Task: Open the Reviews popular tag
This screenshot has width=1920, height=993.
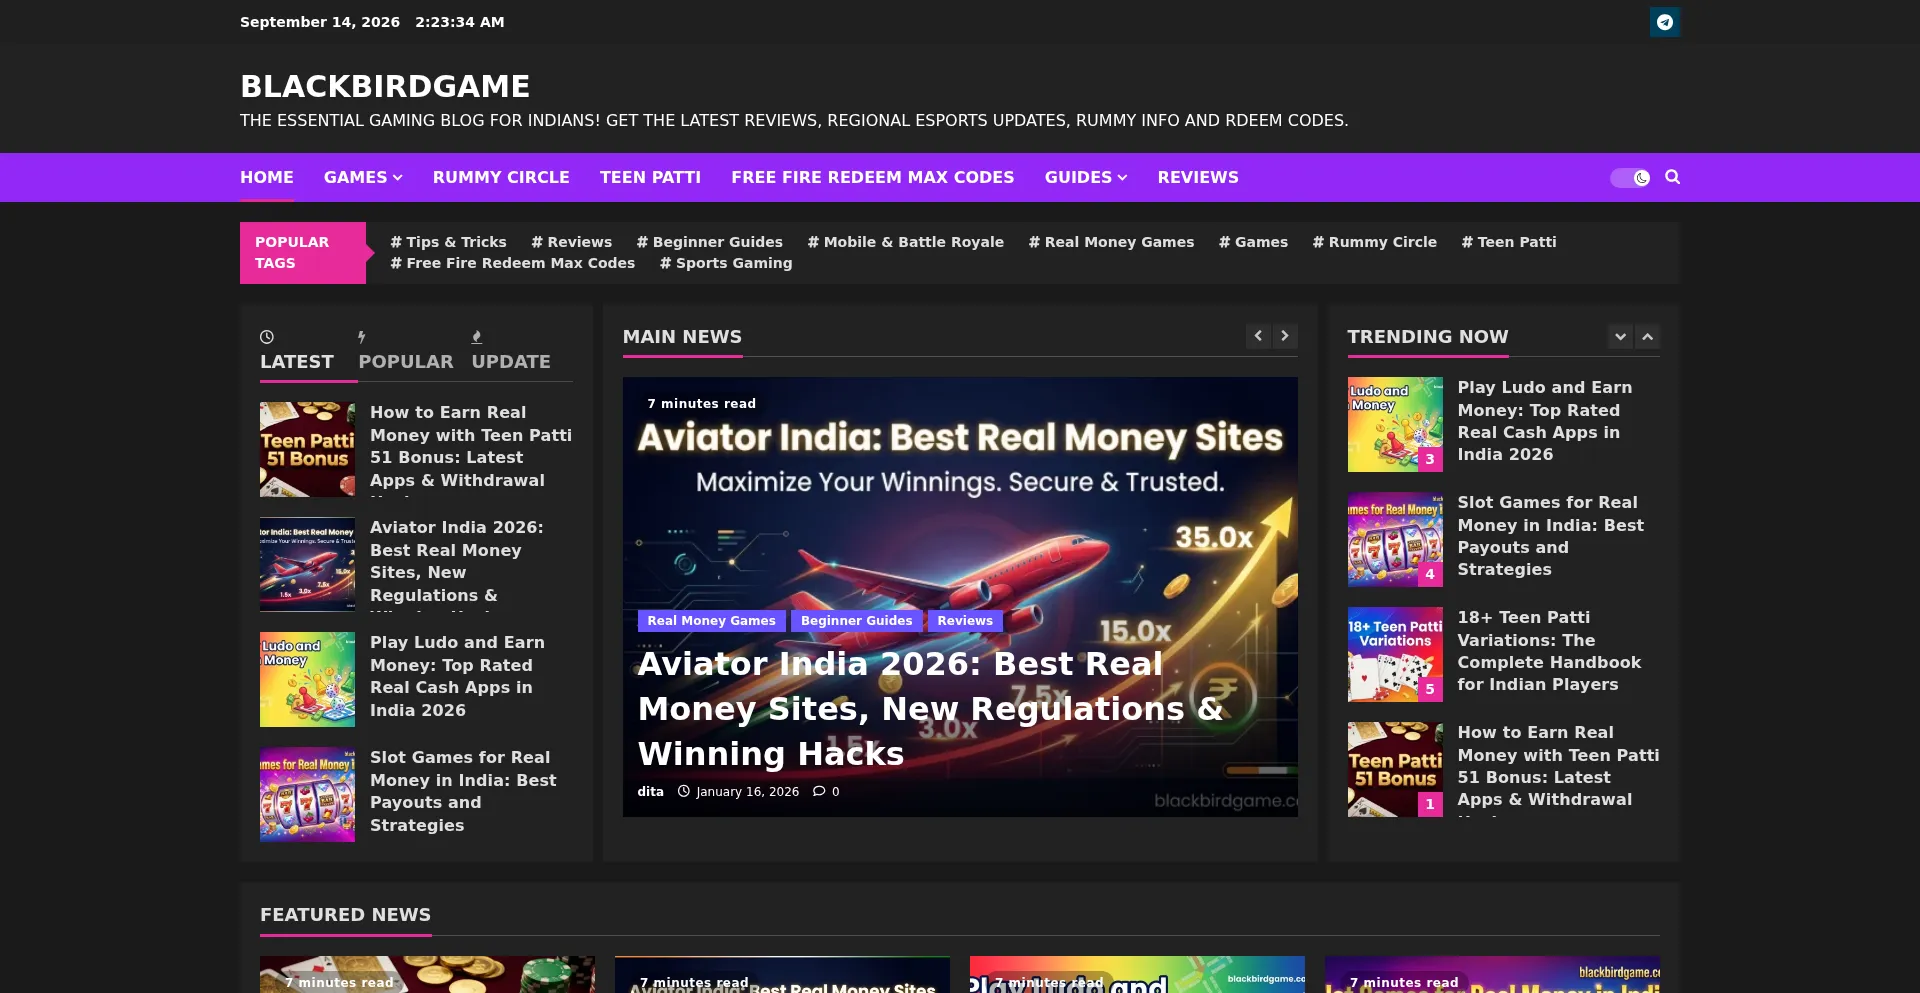Action: (x=572, y=242)
